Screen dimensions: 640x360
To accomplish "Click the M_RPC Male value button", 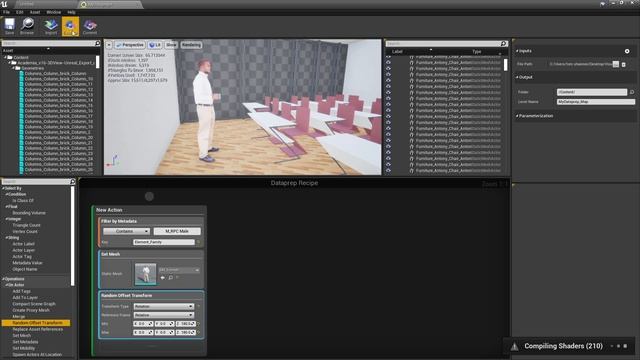I will [x=177, y=231].
